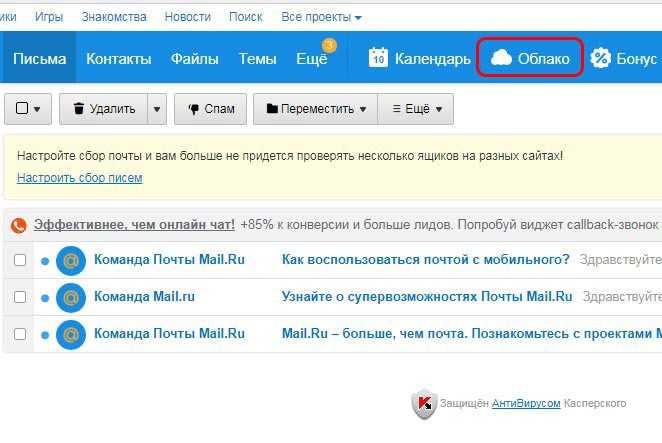The height and width of the screenshot is (443, 662).
Task: Open the toolbar Ещё menu button
Action: (x=416, y=109)
